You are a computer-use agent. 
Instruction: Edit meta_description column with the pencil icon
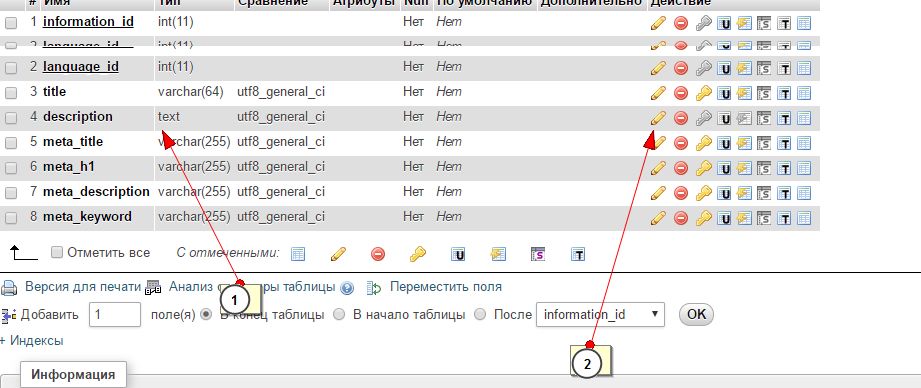click(x=658, y=193)
